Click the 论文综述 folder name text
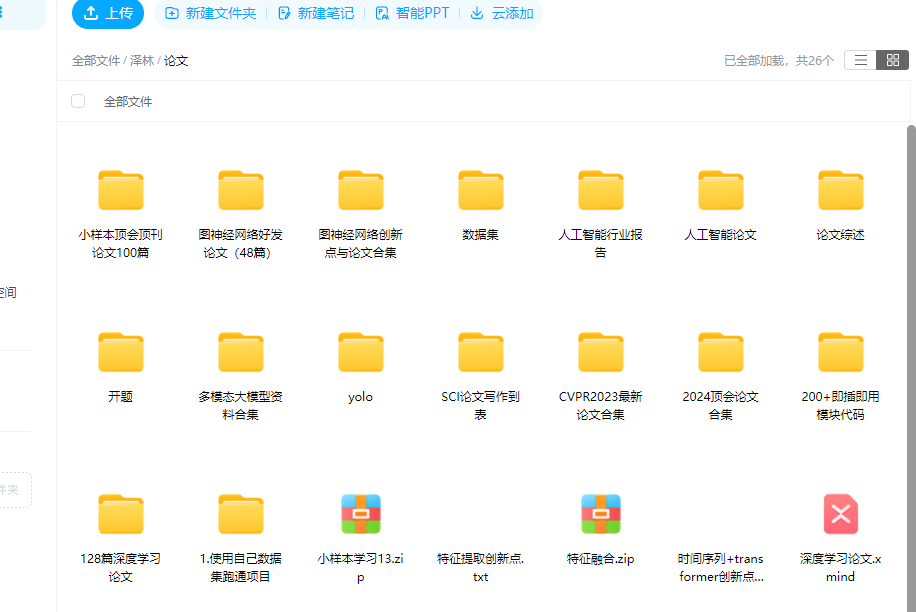Screen dimensions: 916x612 tap(840, 235)
